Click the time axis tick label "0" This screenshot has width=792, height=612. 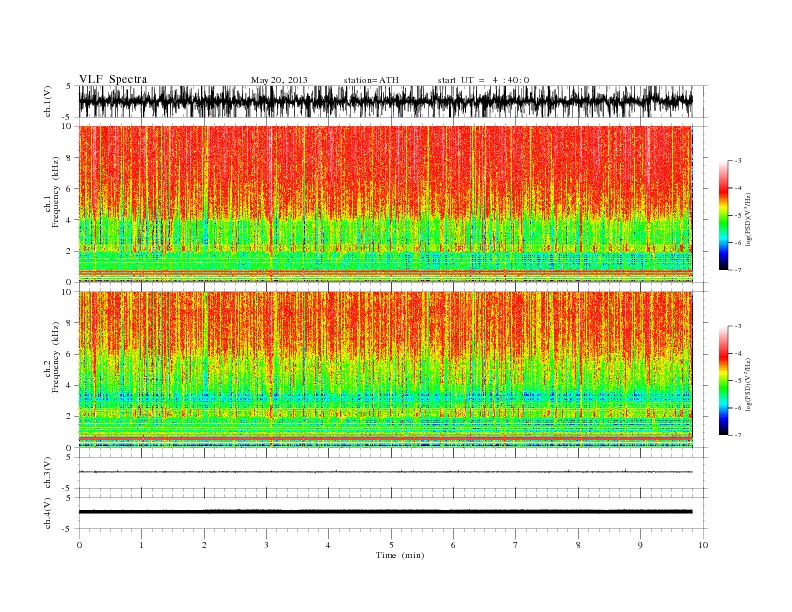point(79,545)
